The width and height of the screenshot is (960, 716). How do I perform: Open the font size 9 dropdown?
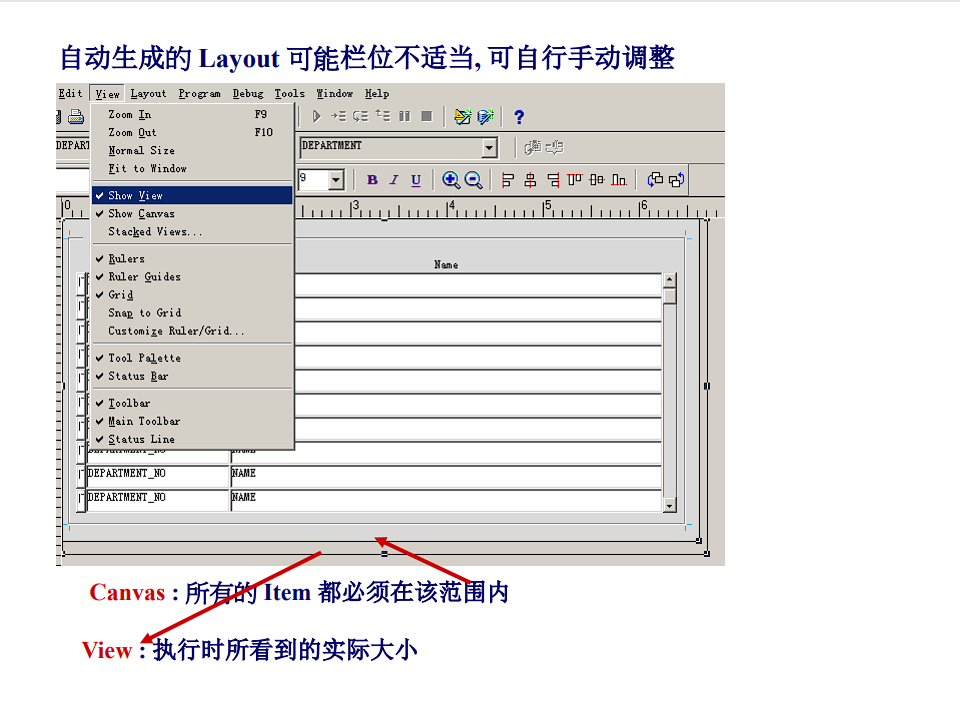point(336,180)
